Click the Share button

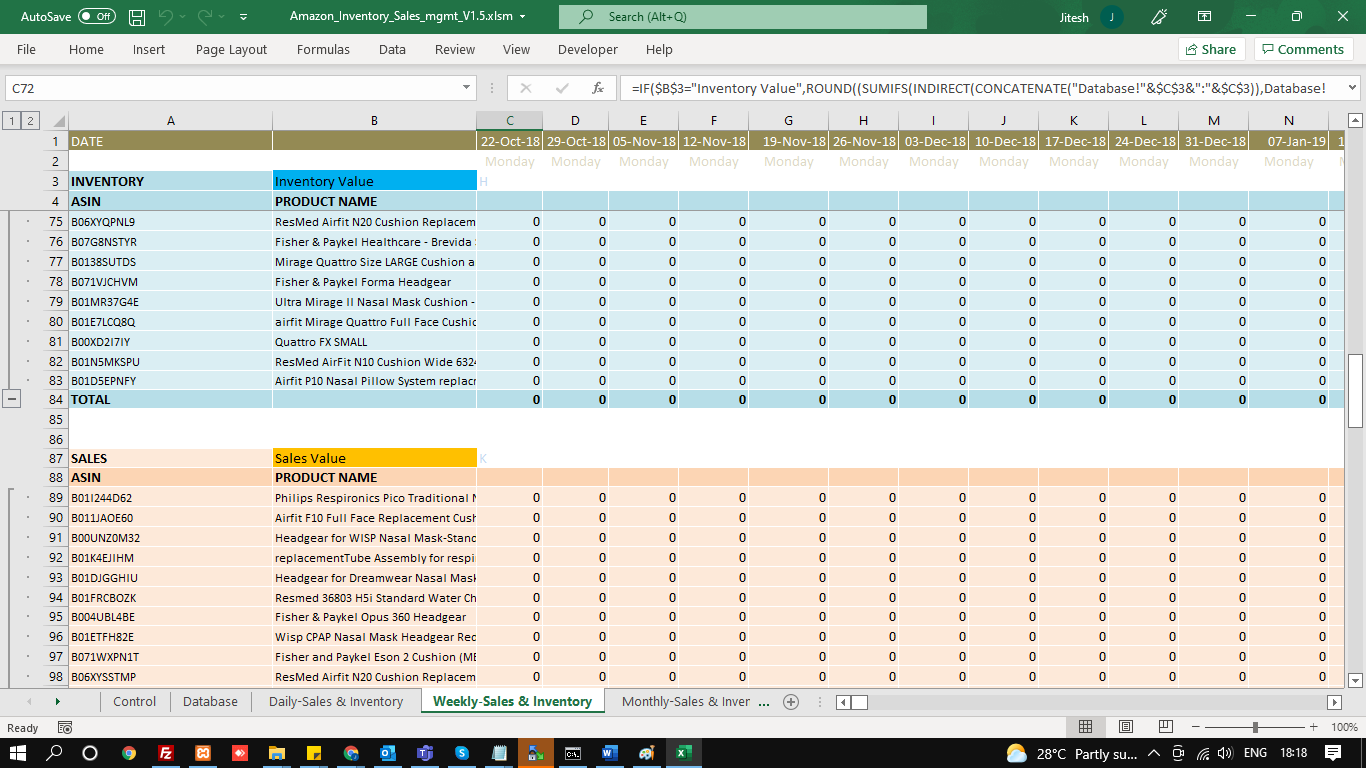point(1210,49)
